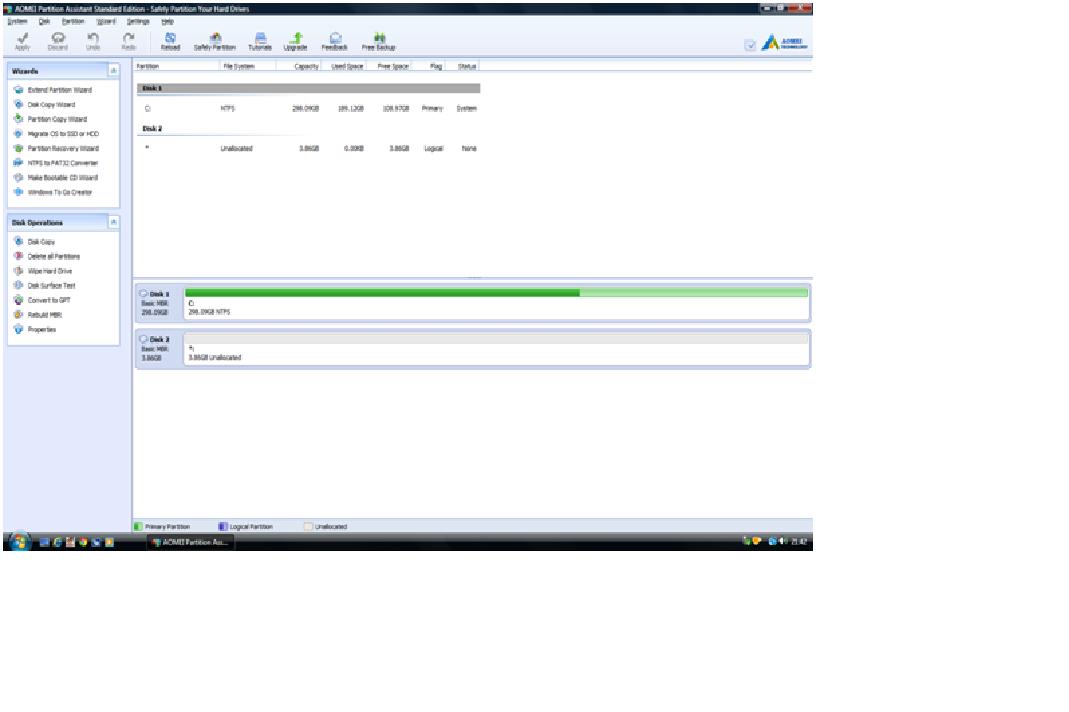Collapse the Wizards panel
The image size is (1069, 712).
113,71
